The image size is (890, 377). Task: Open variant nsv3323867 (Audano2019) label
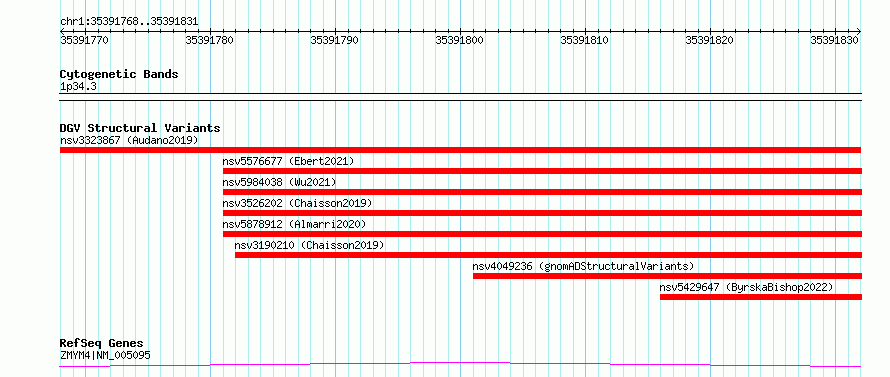(129, 140)
